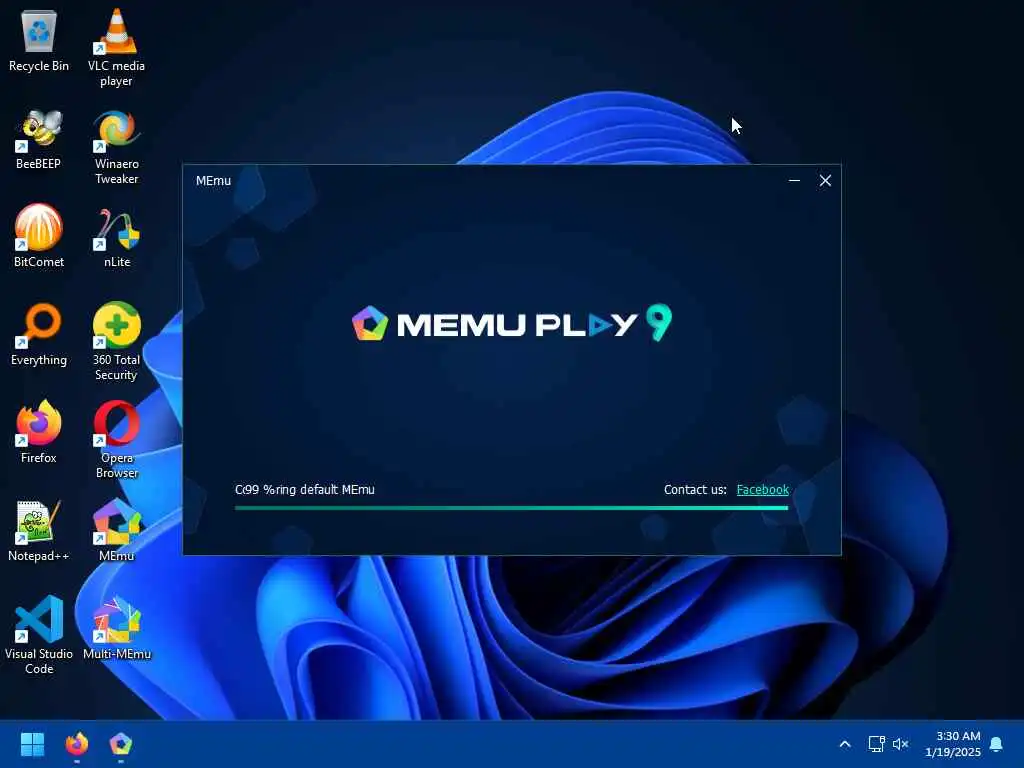Select the Everything search shortcut
This screenshot has height=768, width=1024.
tap(39, 334)
